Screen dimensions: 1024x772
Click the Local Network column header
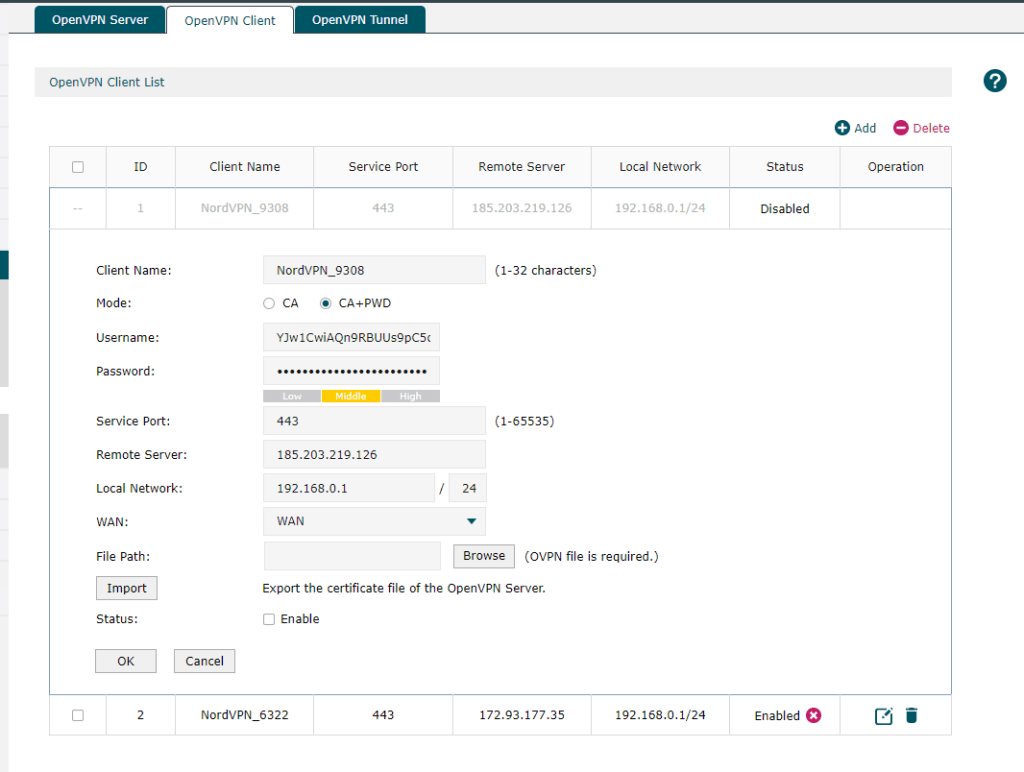tap(660, 167)
